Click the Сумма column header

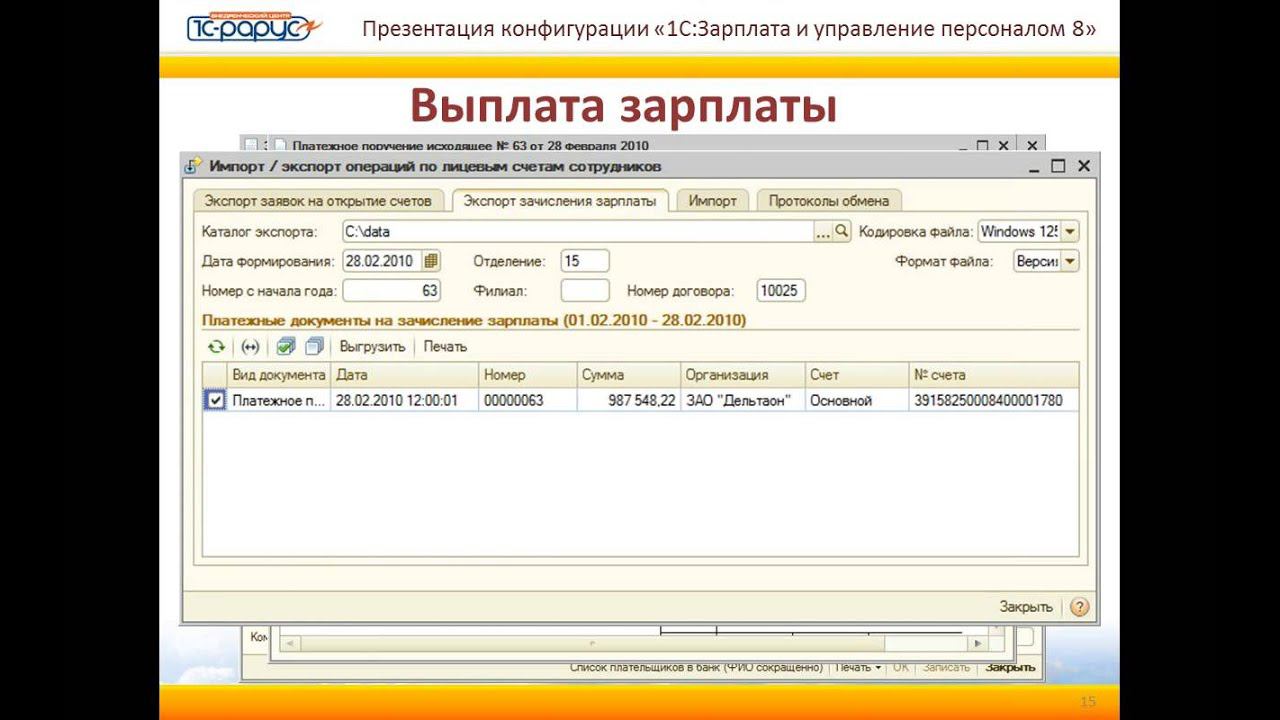(x=628, y=375)
